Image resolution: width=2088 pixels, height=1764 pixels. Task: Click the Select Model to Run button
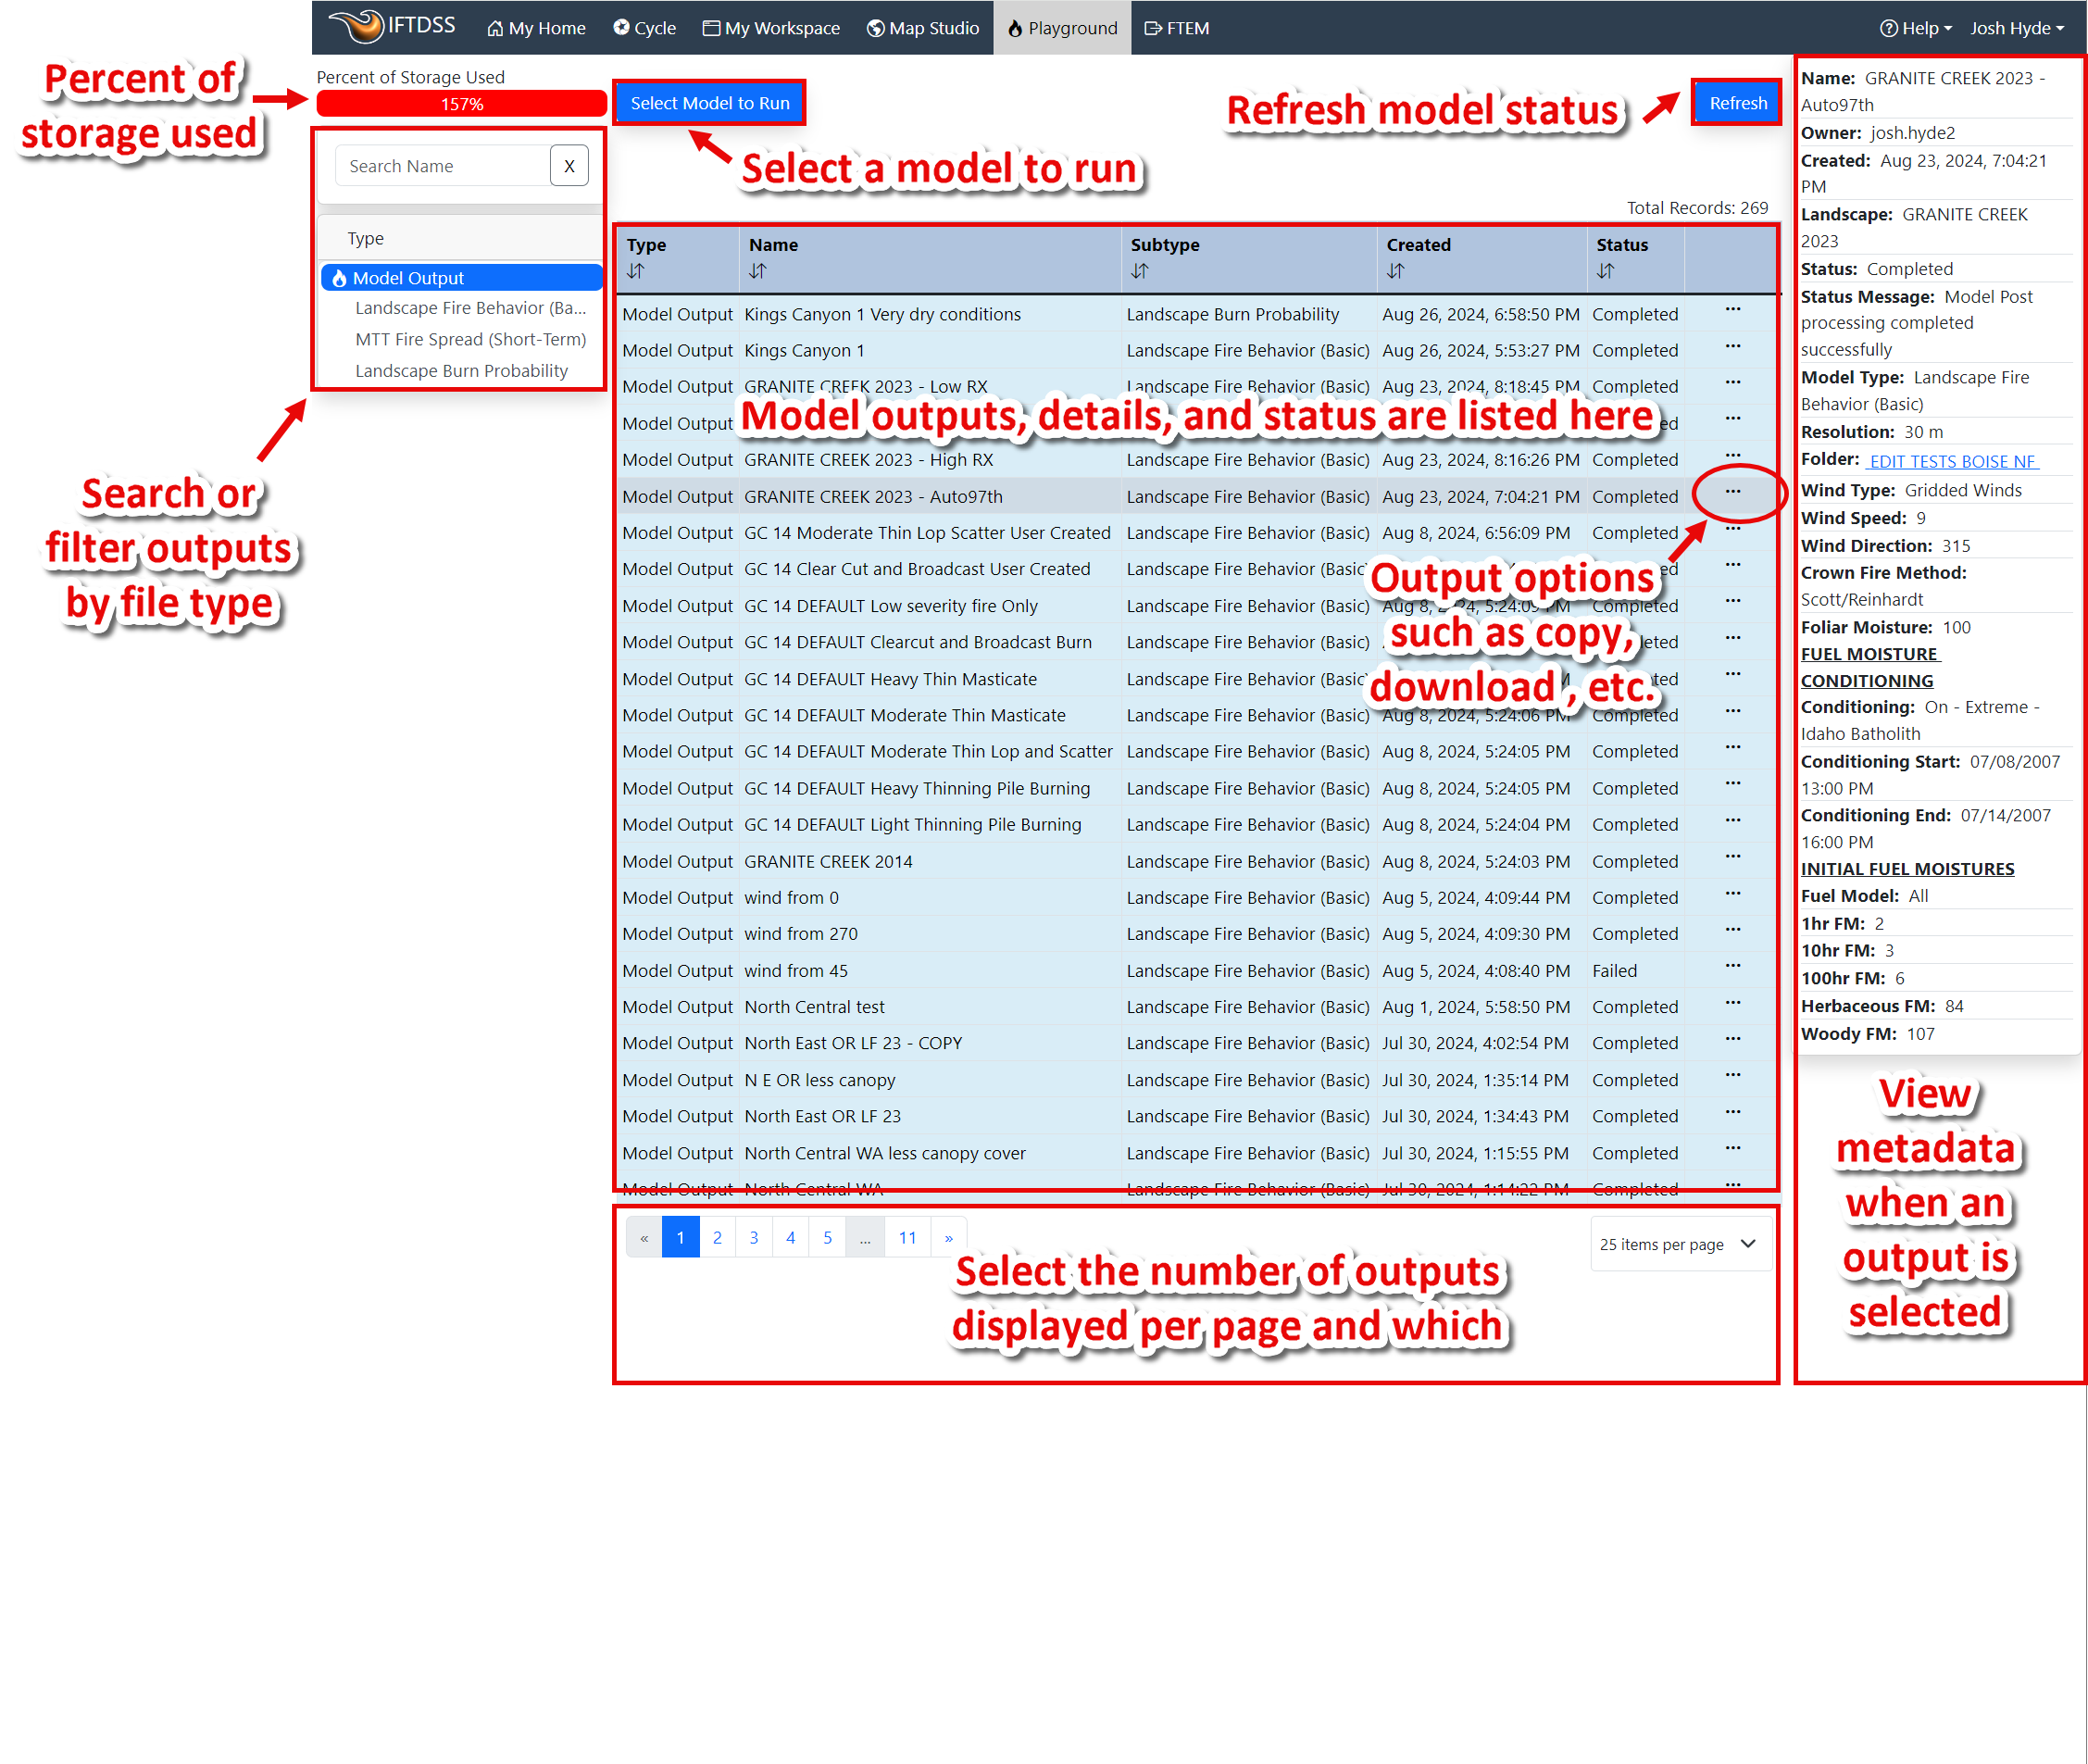pyautogui.click(x=709, y=103)
